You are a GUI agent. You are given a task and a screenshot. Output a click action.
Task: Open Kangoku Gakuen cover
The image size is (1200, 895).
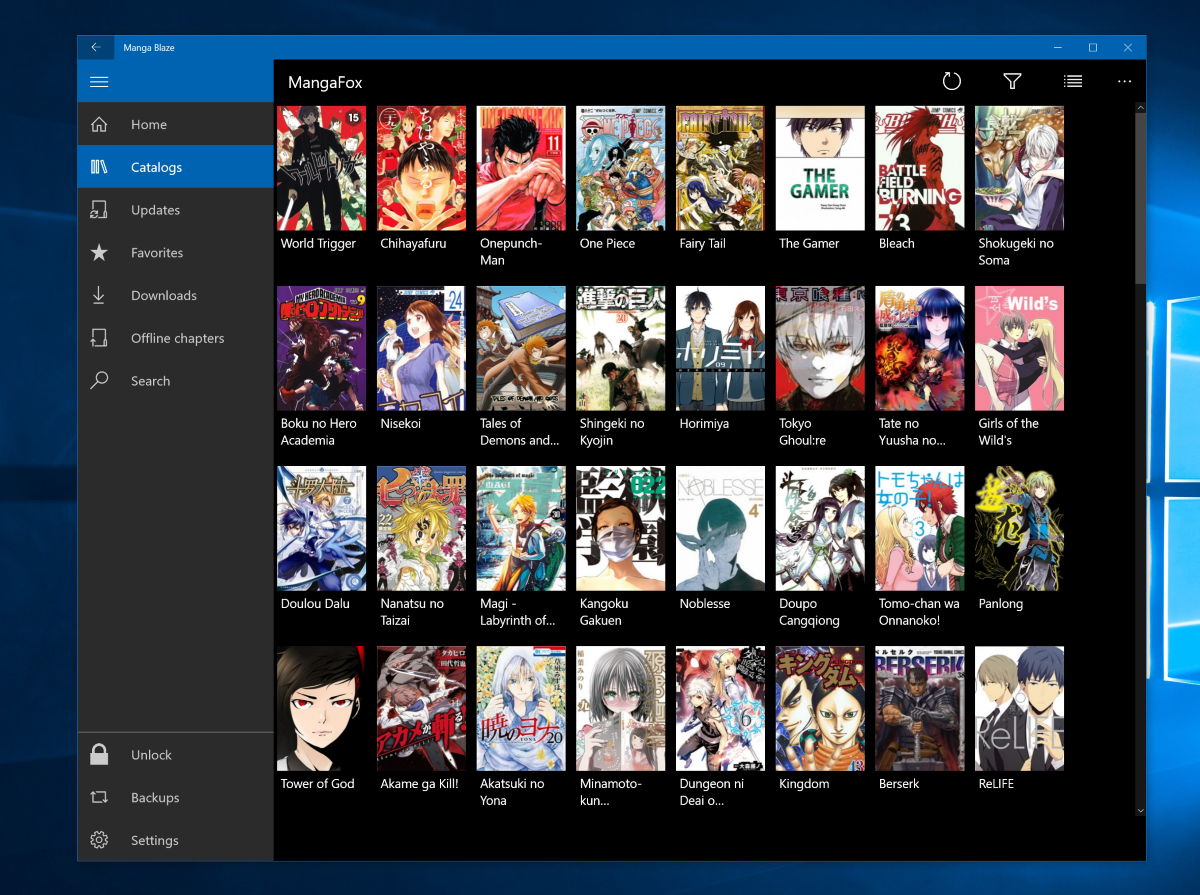pos(621,528)
